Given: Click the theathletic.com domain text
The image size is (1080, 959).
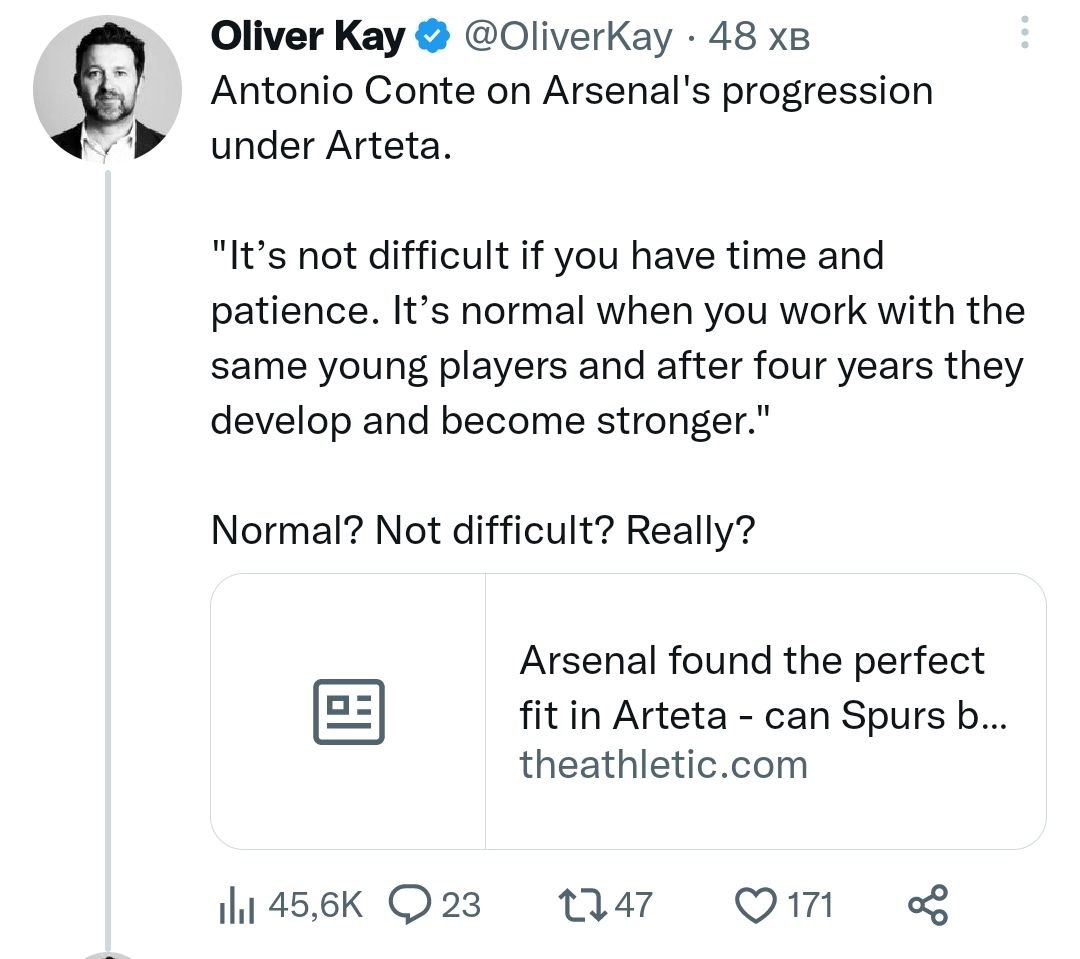Looking at the screenshot, I should 663,765.
